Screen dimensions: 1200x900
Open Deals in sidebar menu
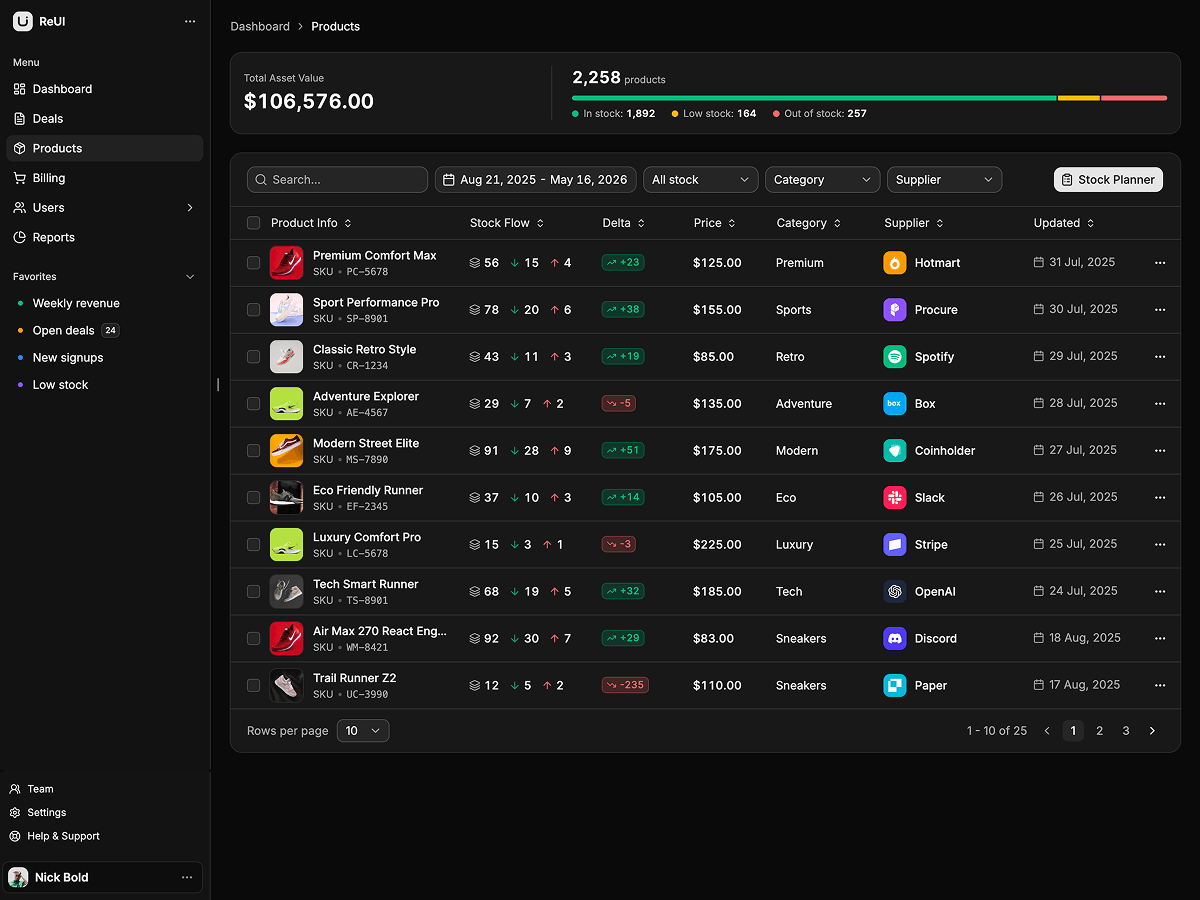tap(105, 119)
